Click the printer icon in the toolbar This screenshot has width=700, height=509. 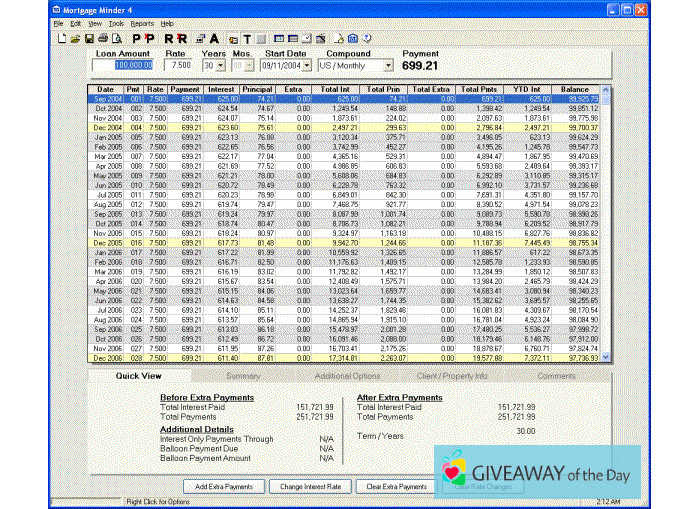pyautogui.click(x=102, y=37)
